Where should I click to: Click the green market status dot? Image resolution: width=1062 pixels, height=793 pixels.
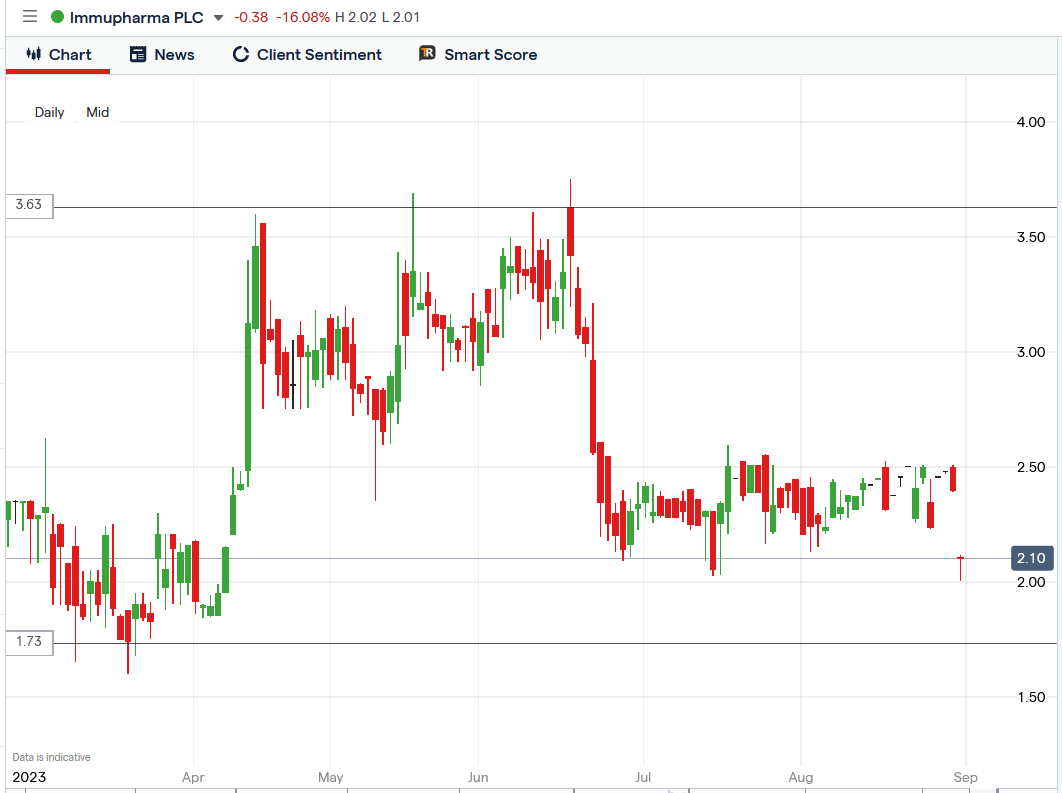click(58, 17)
